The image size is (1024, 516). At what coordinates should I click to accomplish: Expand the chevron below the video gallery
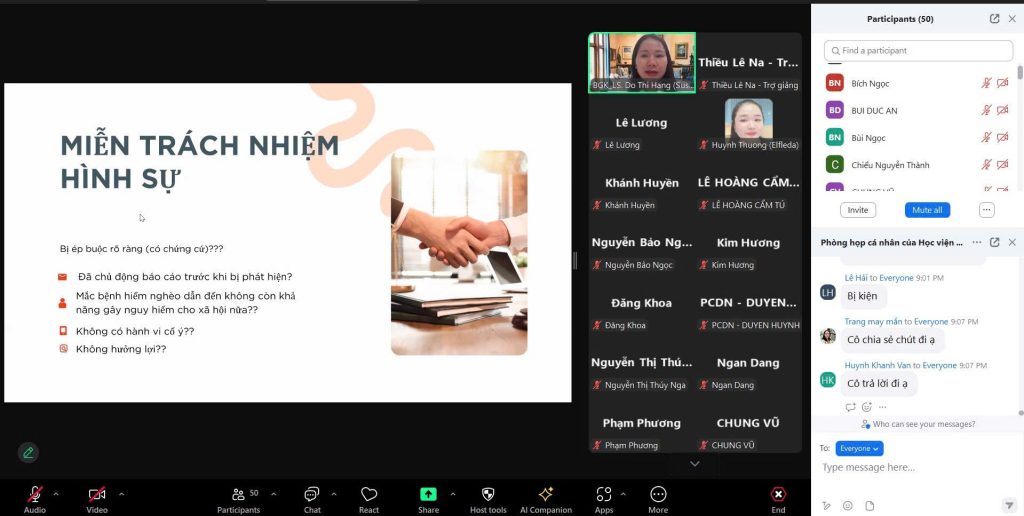click(x=695, y=464)
